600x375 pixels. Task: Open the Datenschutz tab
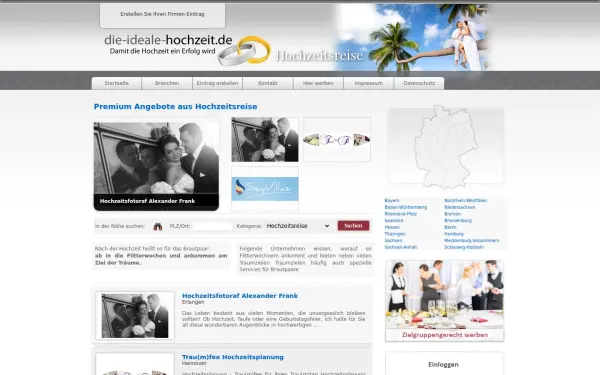point(419,83)
